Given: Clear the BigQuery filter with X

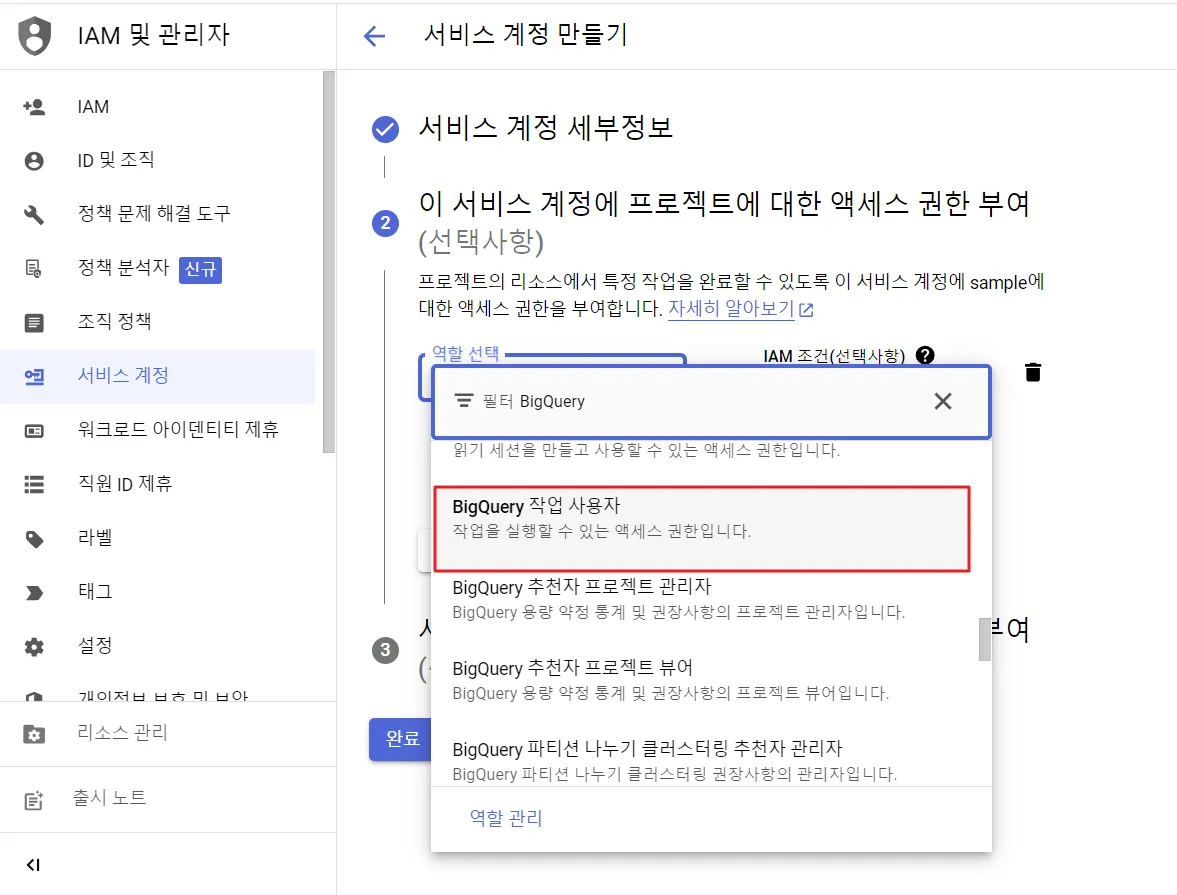Looking at the screenshot, I should [943, 401].
